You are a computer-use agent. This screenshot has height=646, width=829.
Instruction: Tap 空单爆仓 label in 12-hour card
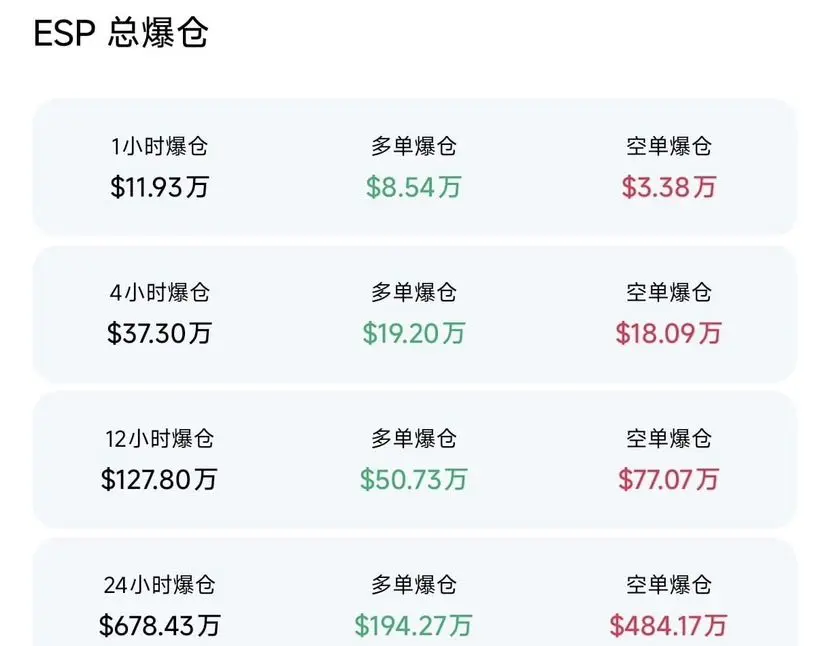tap(669, 439)
